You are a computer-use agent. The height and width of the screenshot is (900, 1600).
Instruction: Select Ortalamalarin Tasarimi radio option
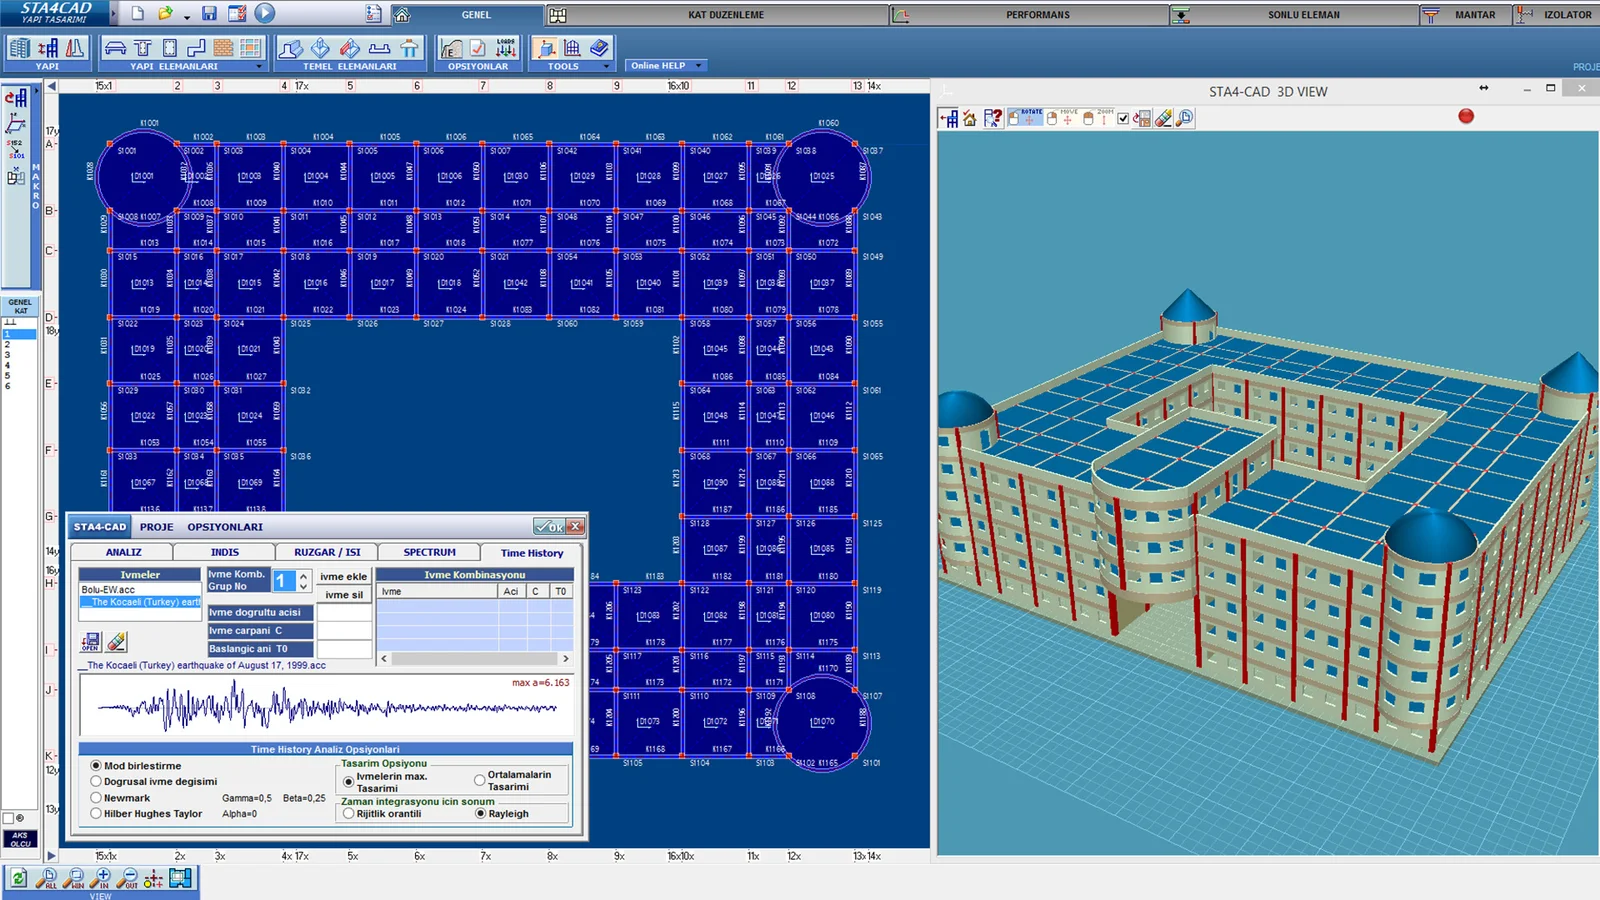tap(480, 780)
